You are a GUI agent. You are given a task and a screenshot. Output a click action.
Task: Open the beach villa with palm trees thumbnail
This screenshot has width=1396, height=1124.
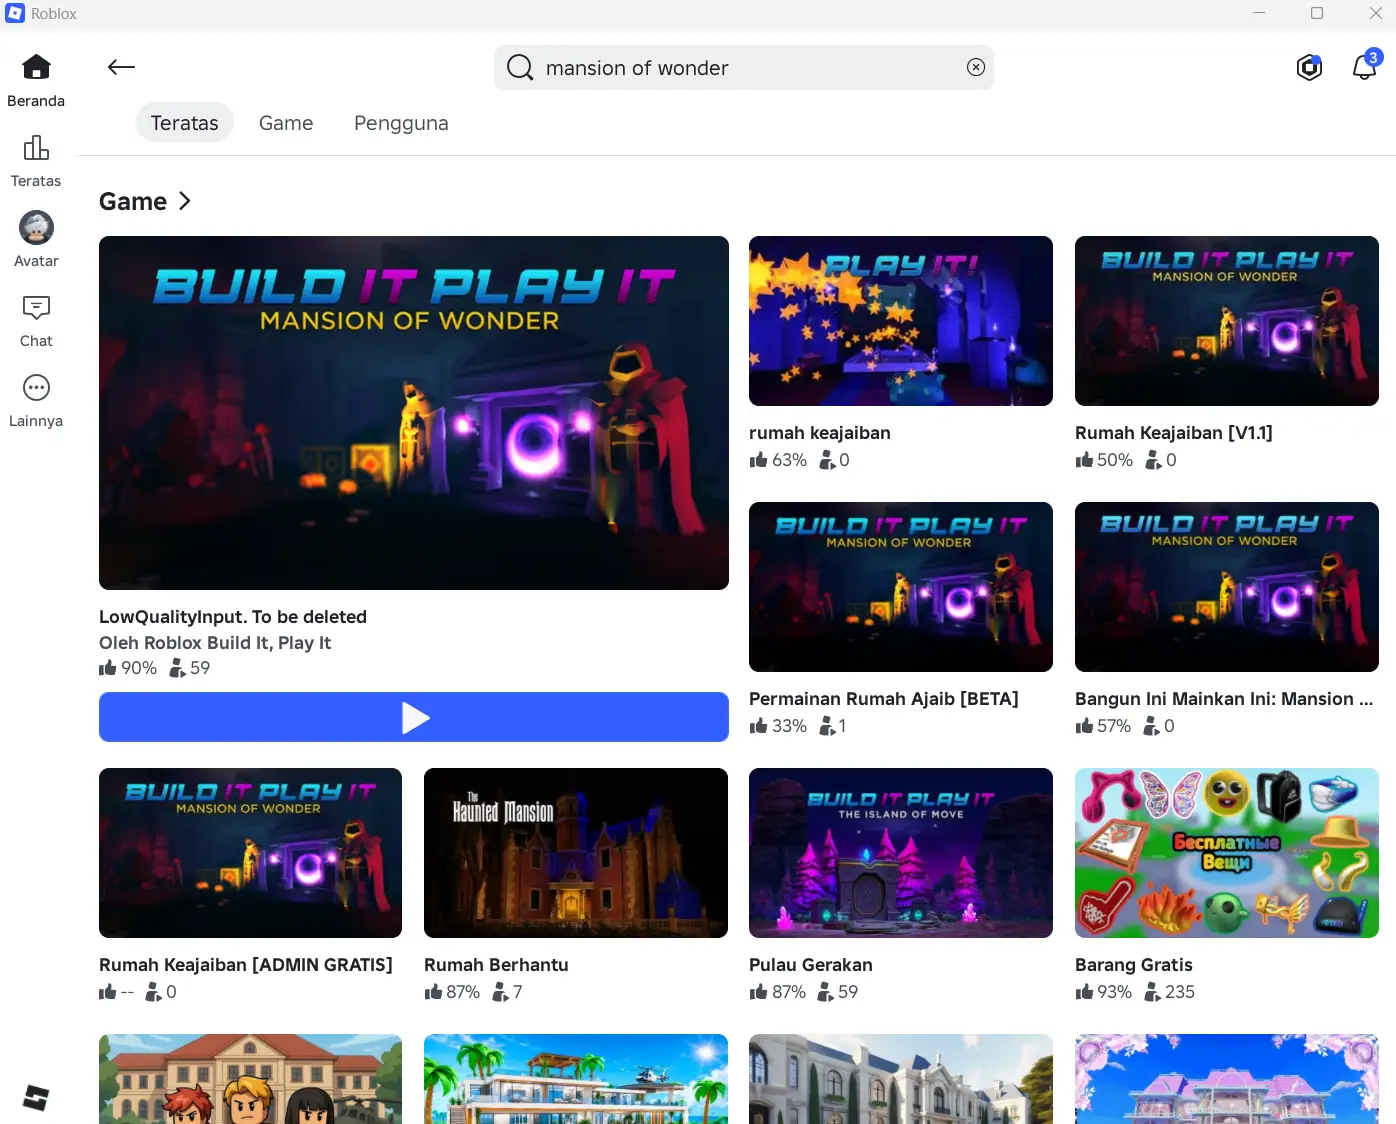click(576, 1079)
